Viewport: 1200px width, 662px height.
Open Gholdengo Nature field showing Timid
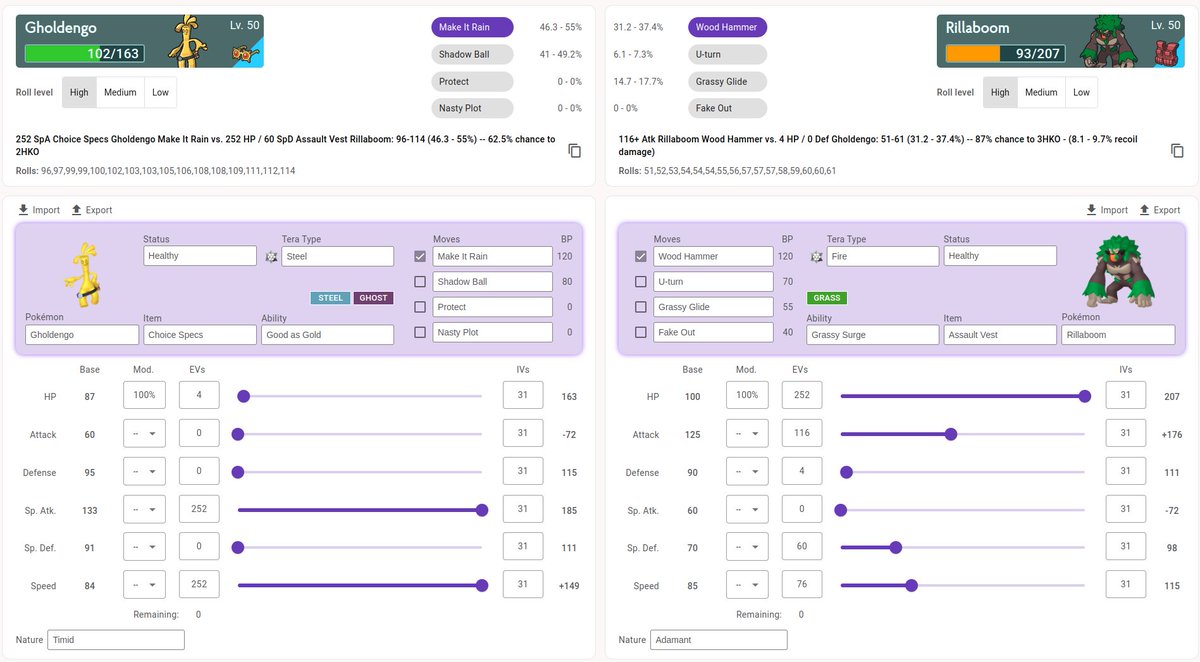click(x=116, y=640)
